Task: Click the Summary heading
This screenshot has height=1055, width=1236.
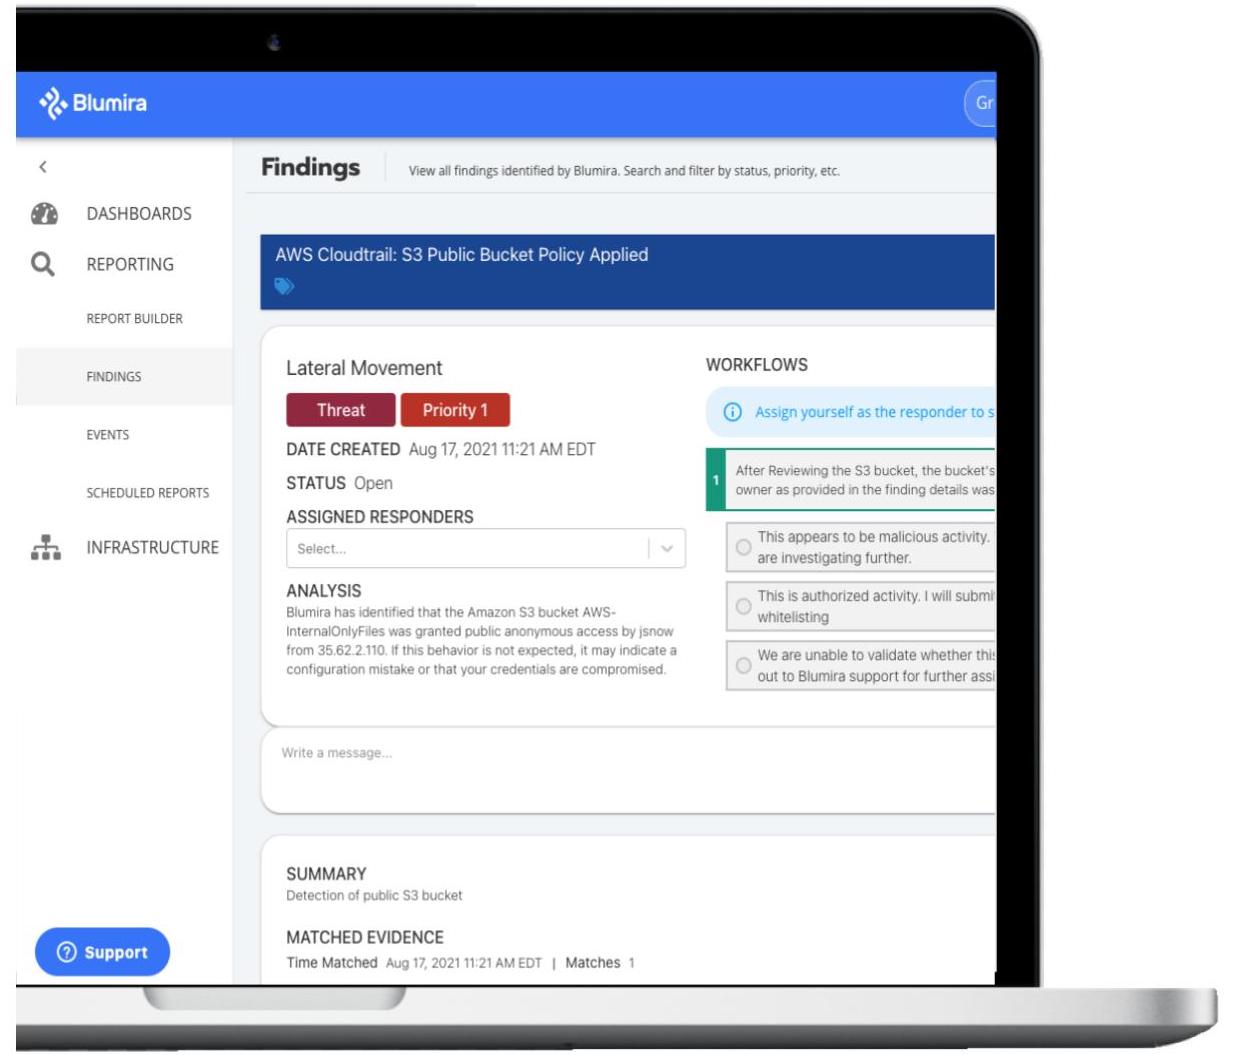Action: (326, 873)
